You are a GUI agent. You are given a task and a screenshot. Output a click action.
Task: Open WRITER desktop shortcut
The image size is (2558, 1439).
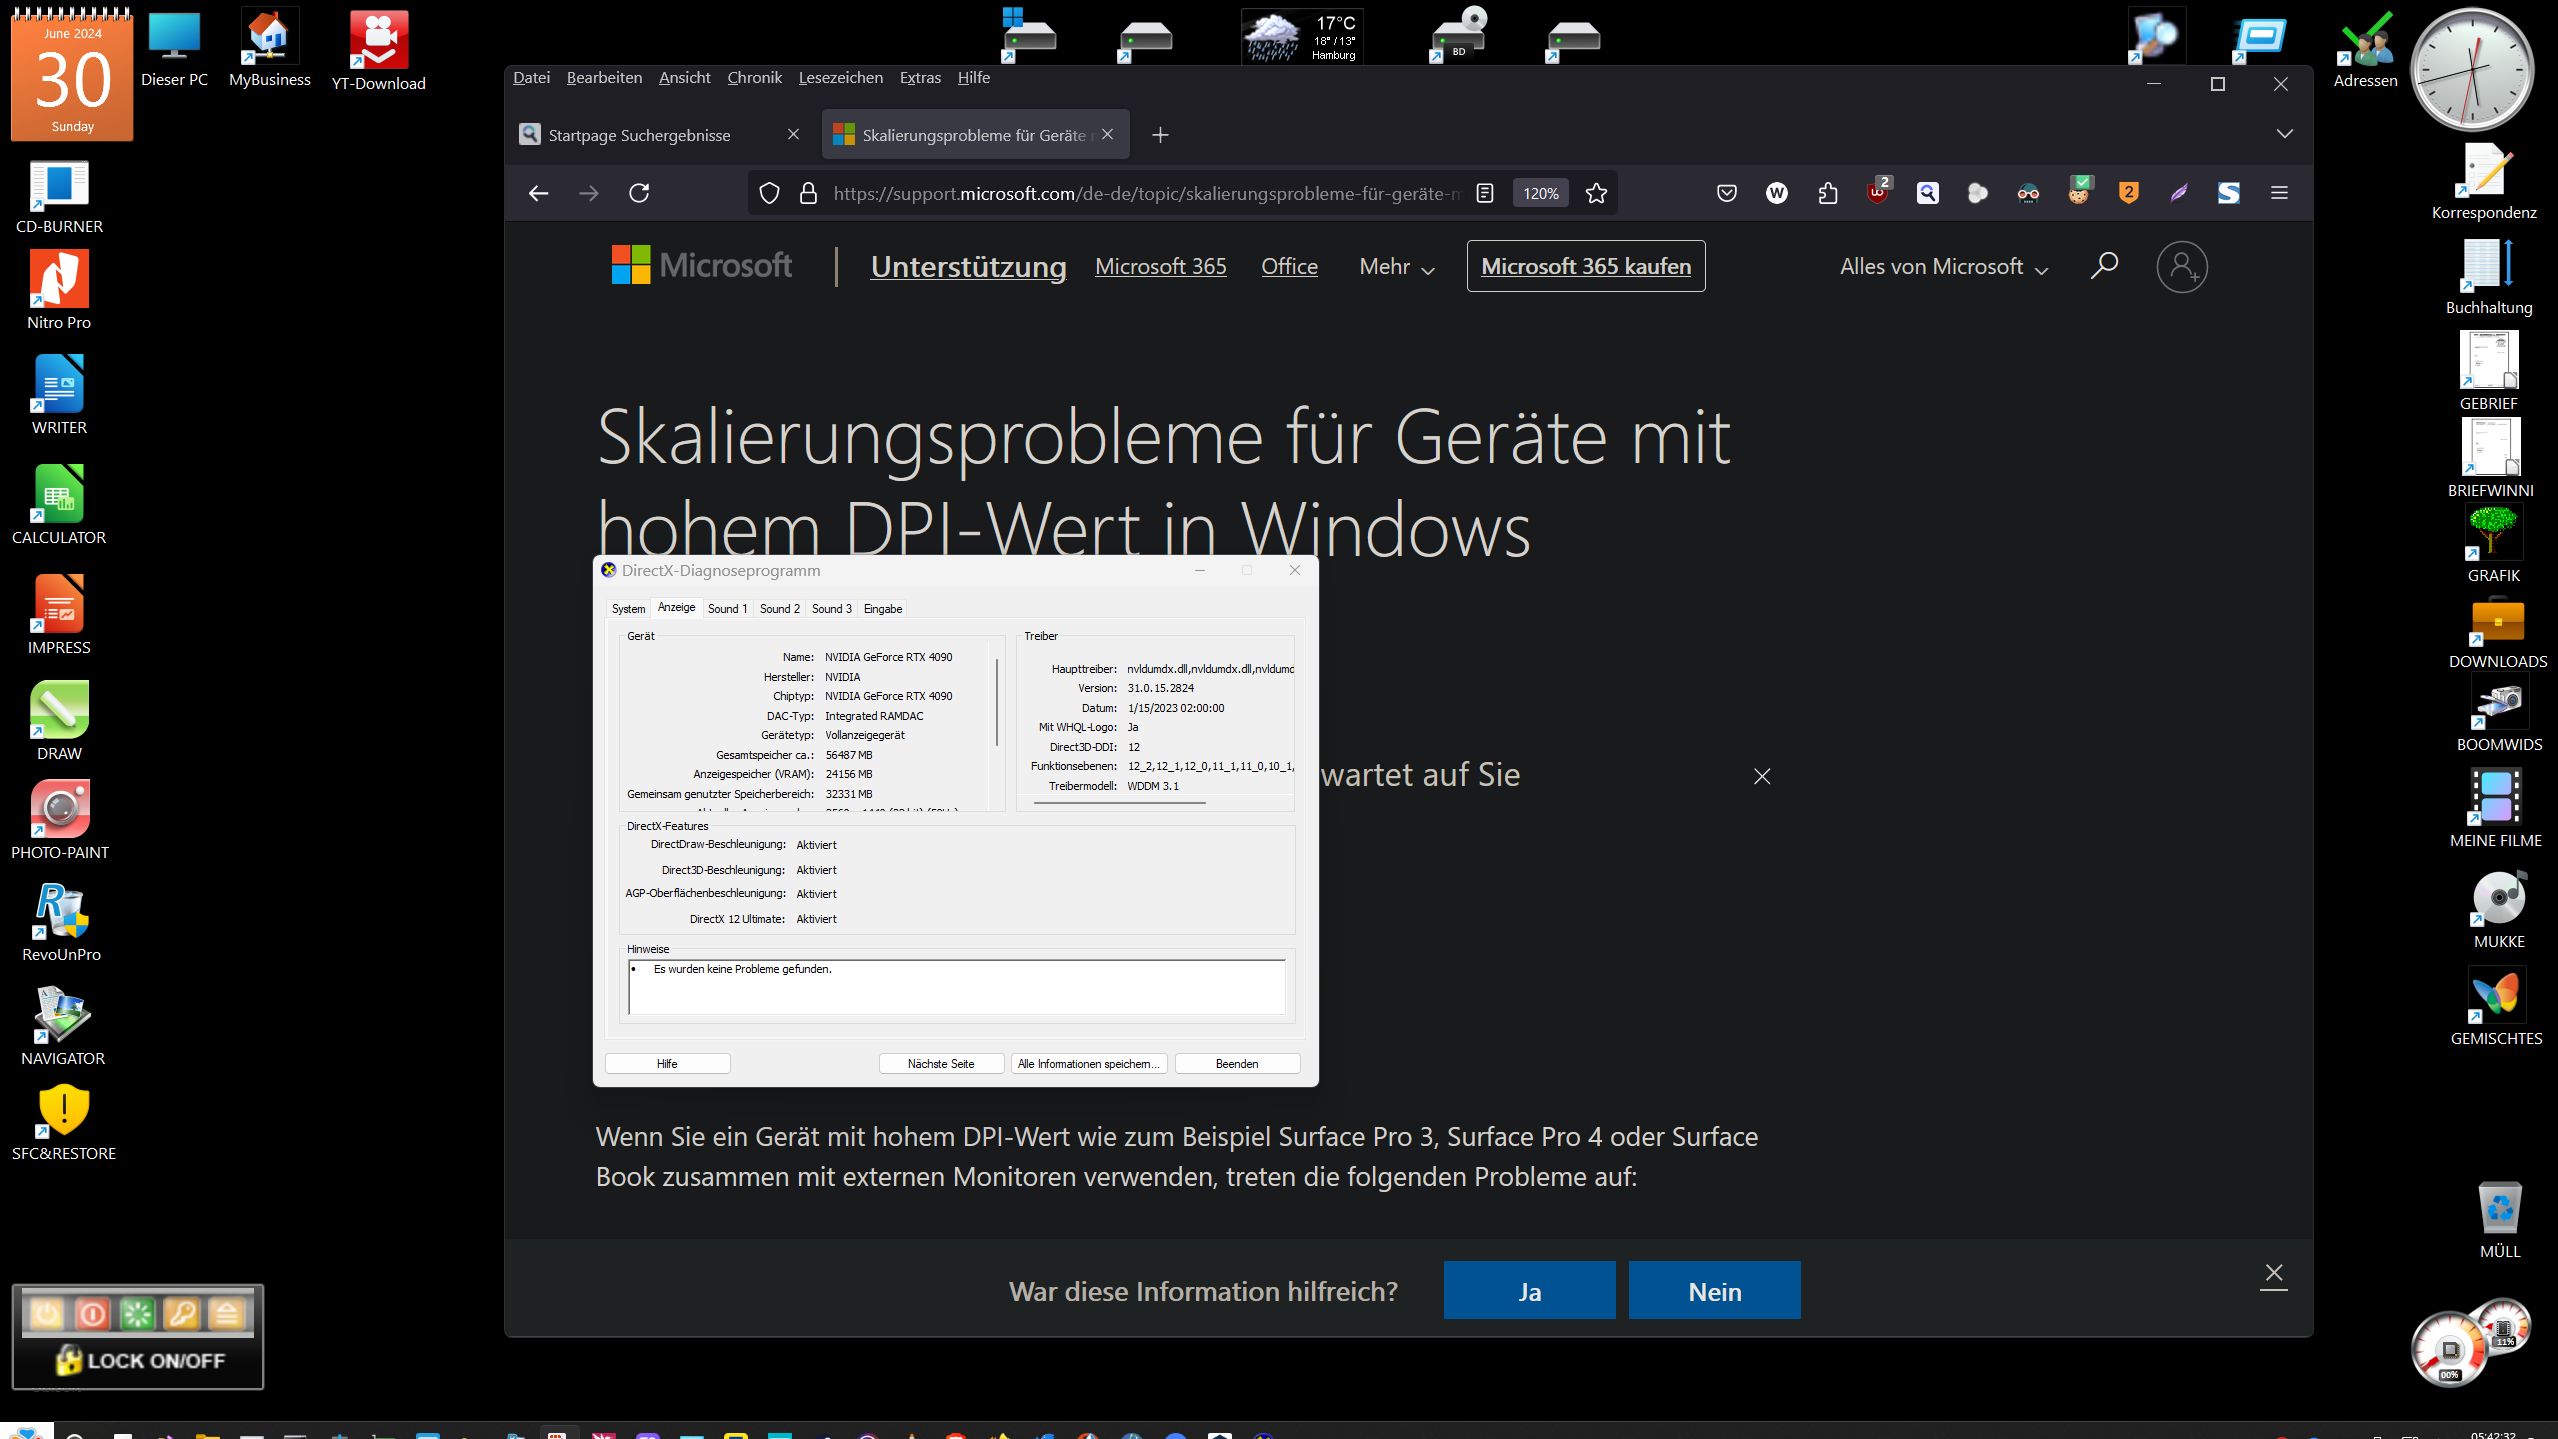[59, 395]
